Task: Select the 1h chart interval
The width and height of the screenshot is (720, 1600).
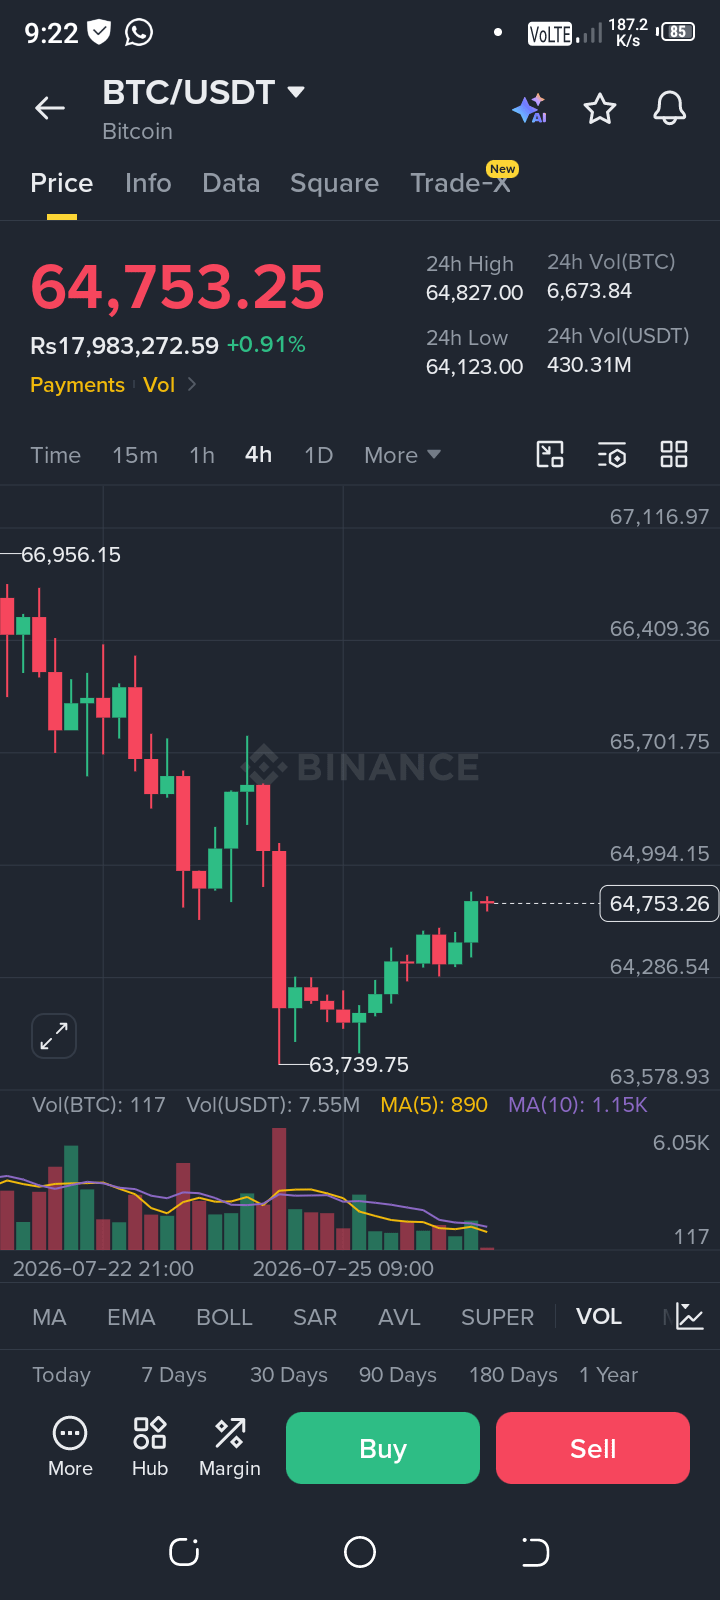Action: [x=202, y=455]
